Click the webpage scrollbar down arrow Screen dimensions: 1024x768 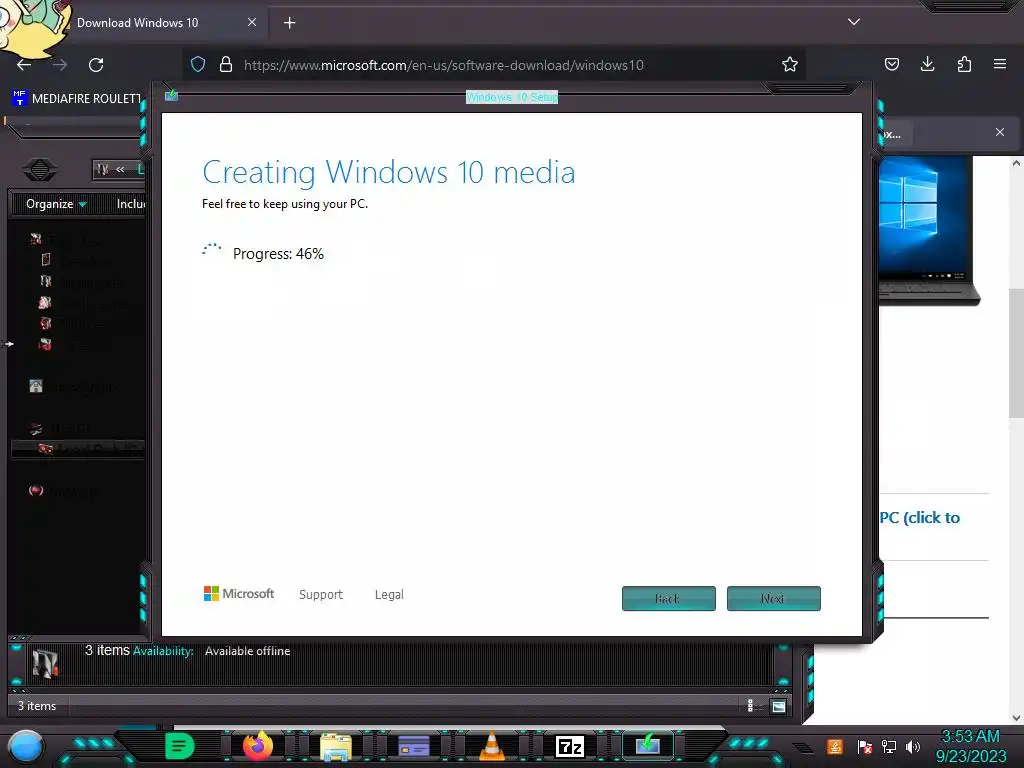pos(1016,718)
